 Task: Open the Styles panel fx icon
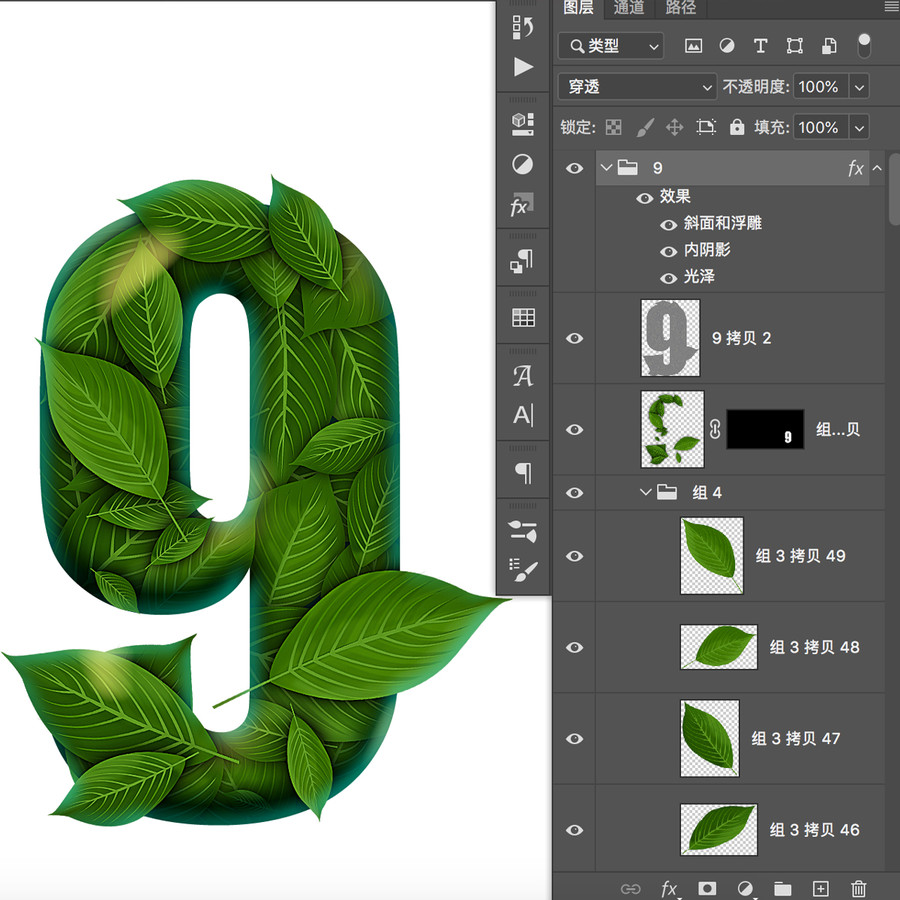tap(522, 204)
